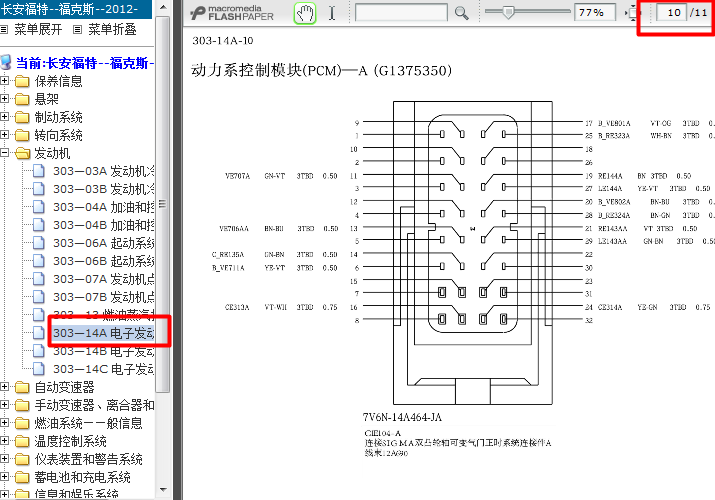This screenshot has width=715, height=500.
Task: Click the tree panel scroll-up arrow
Action: click(163, 7)
